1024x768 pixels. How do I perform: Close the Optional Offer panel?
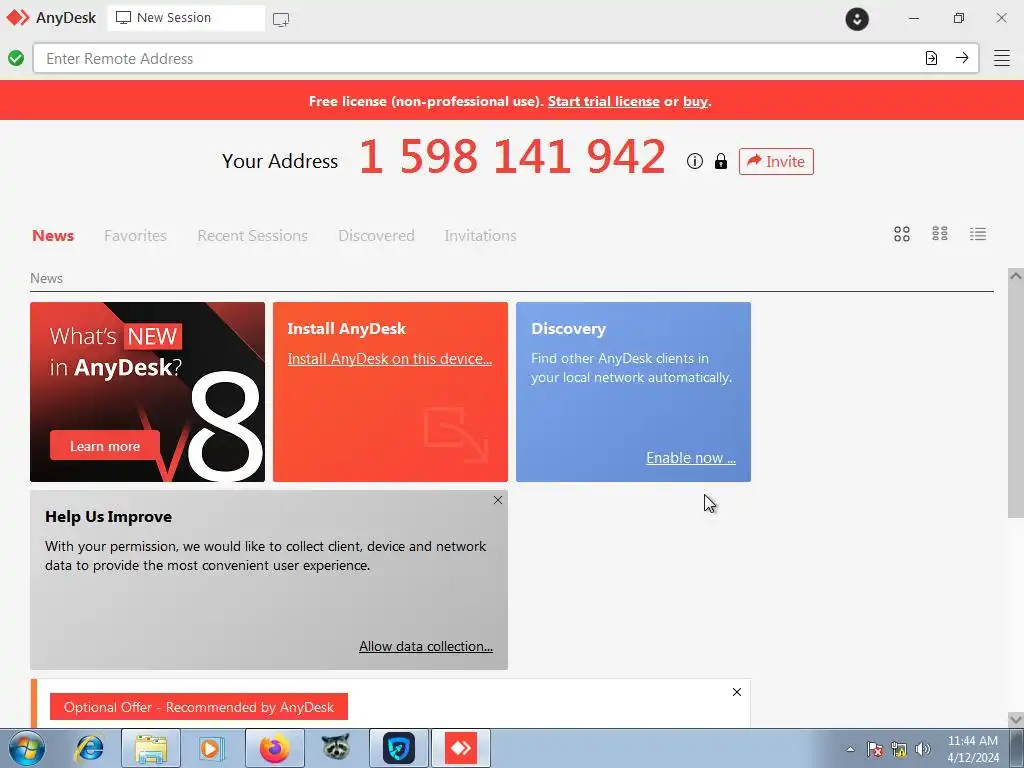coord(737,692)
